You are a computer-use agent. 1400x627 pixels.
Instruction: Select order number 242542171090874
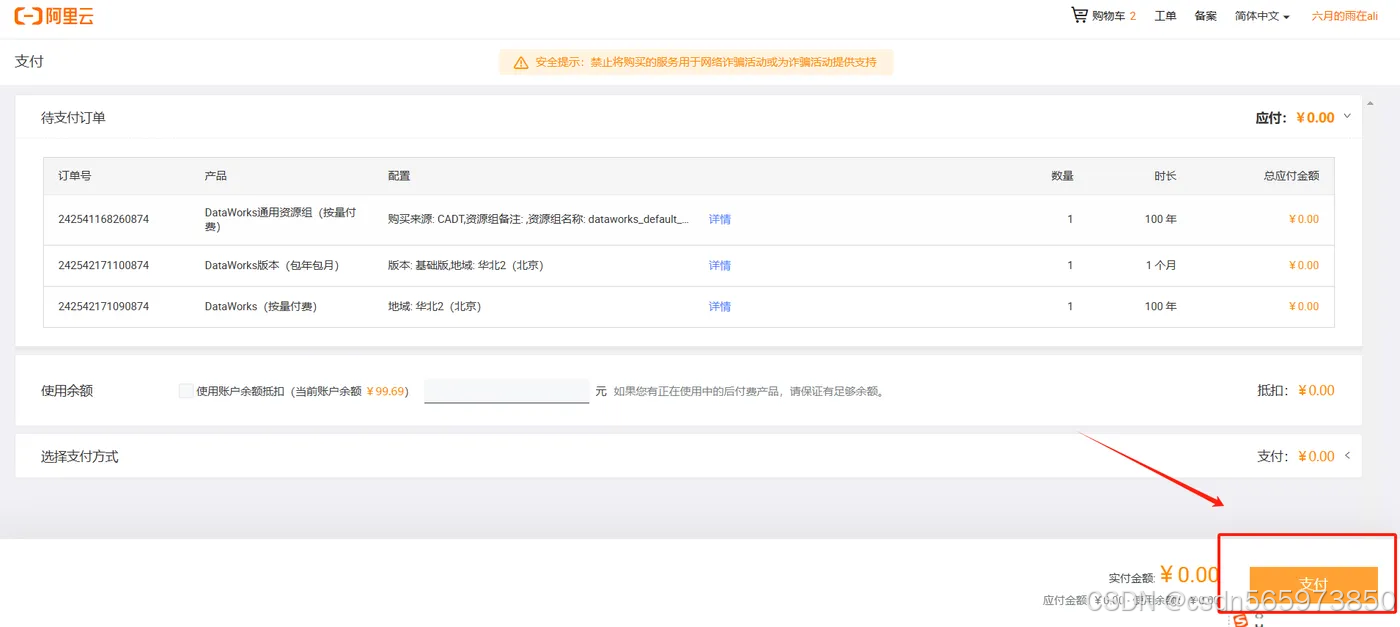click(x=104, y=306)
